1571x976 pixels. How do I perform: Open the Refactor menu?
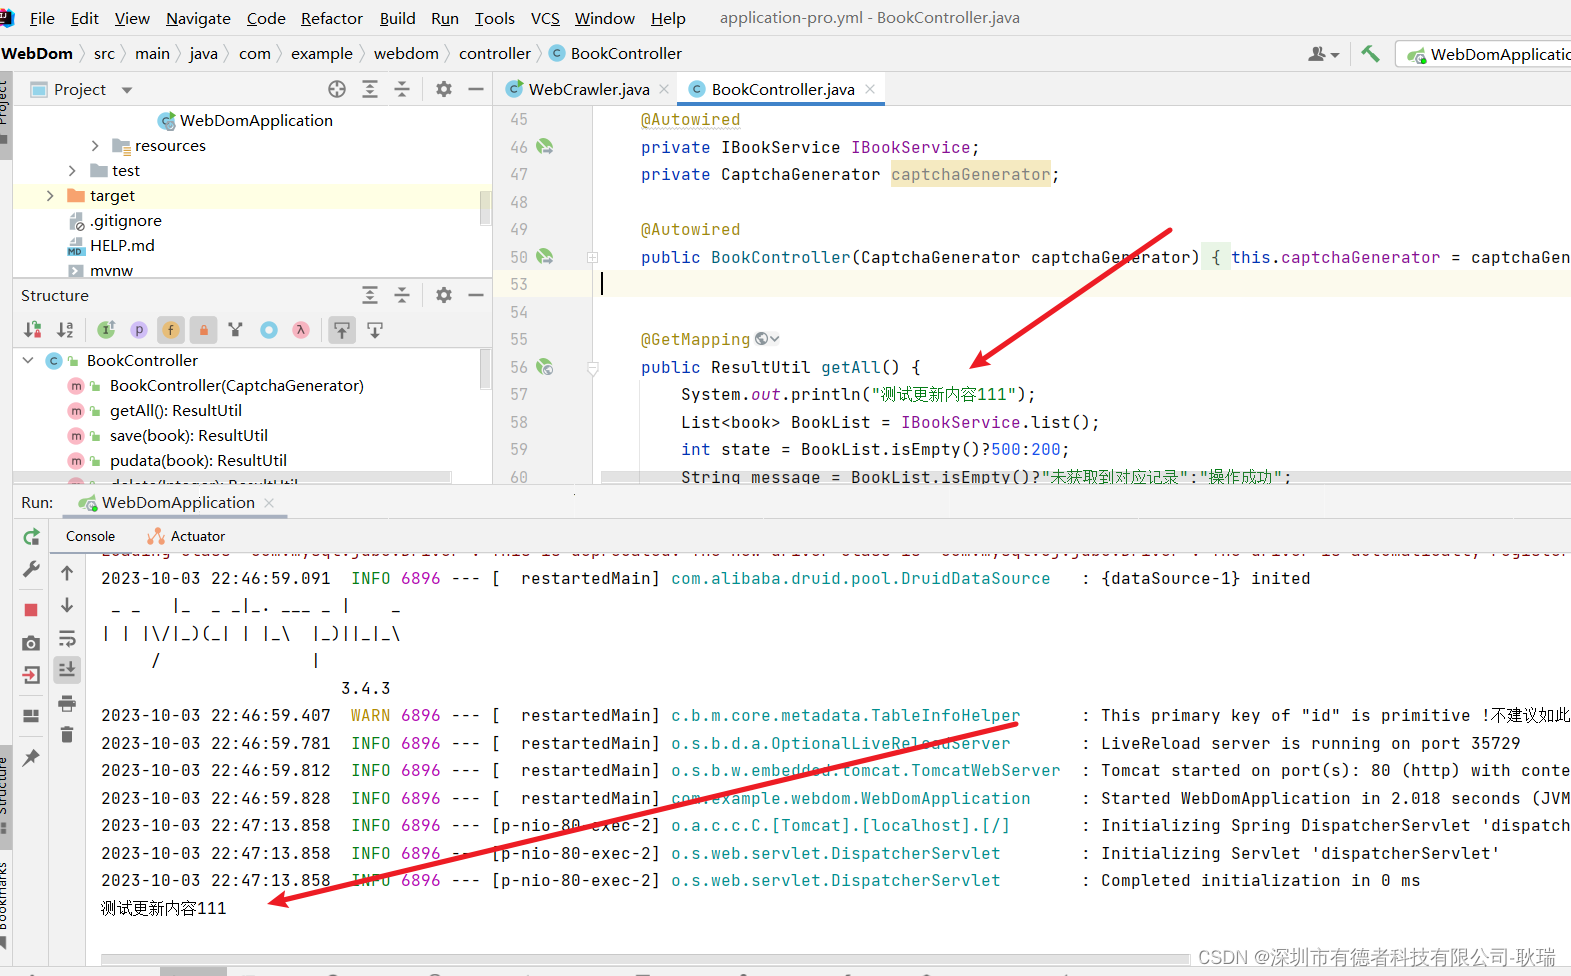coord(332,18)
